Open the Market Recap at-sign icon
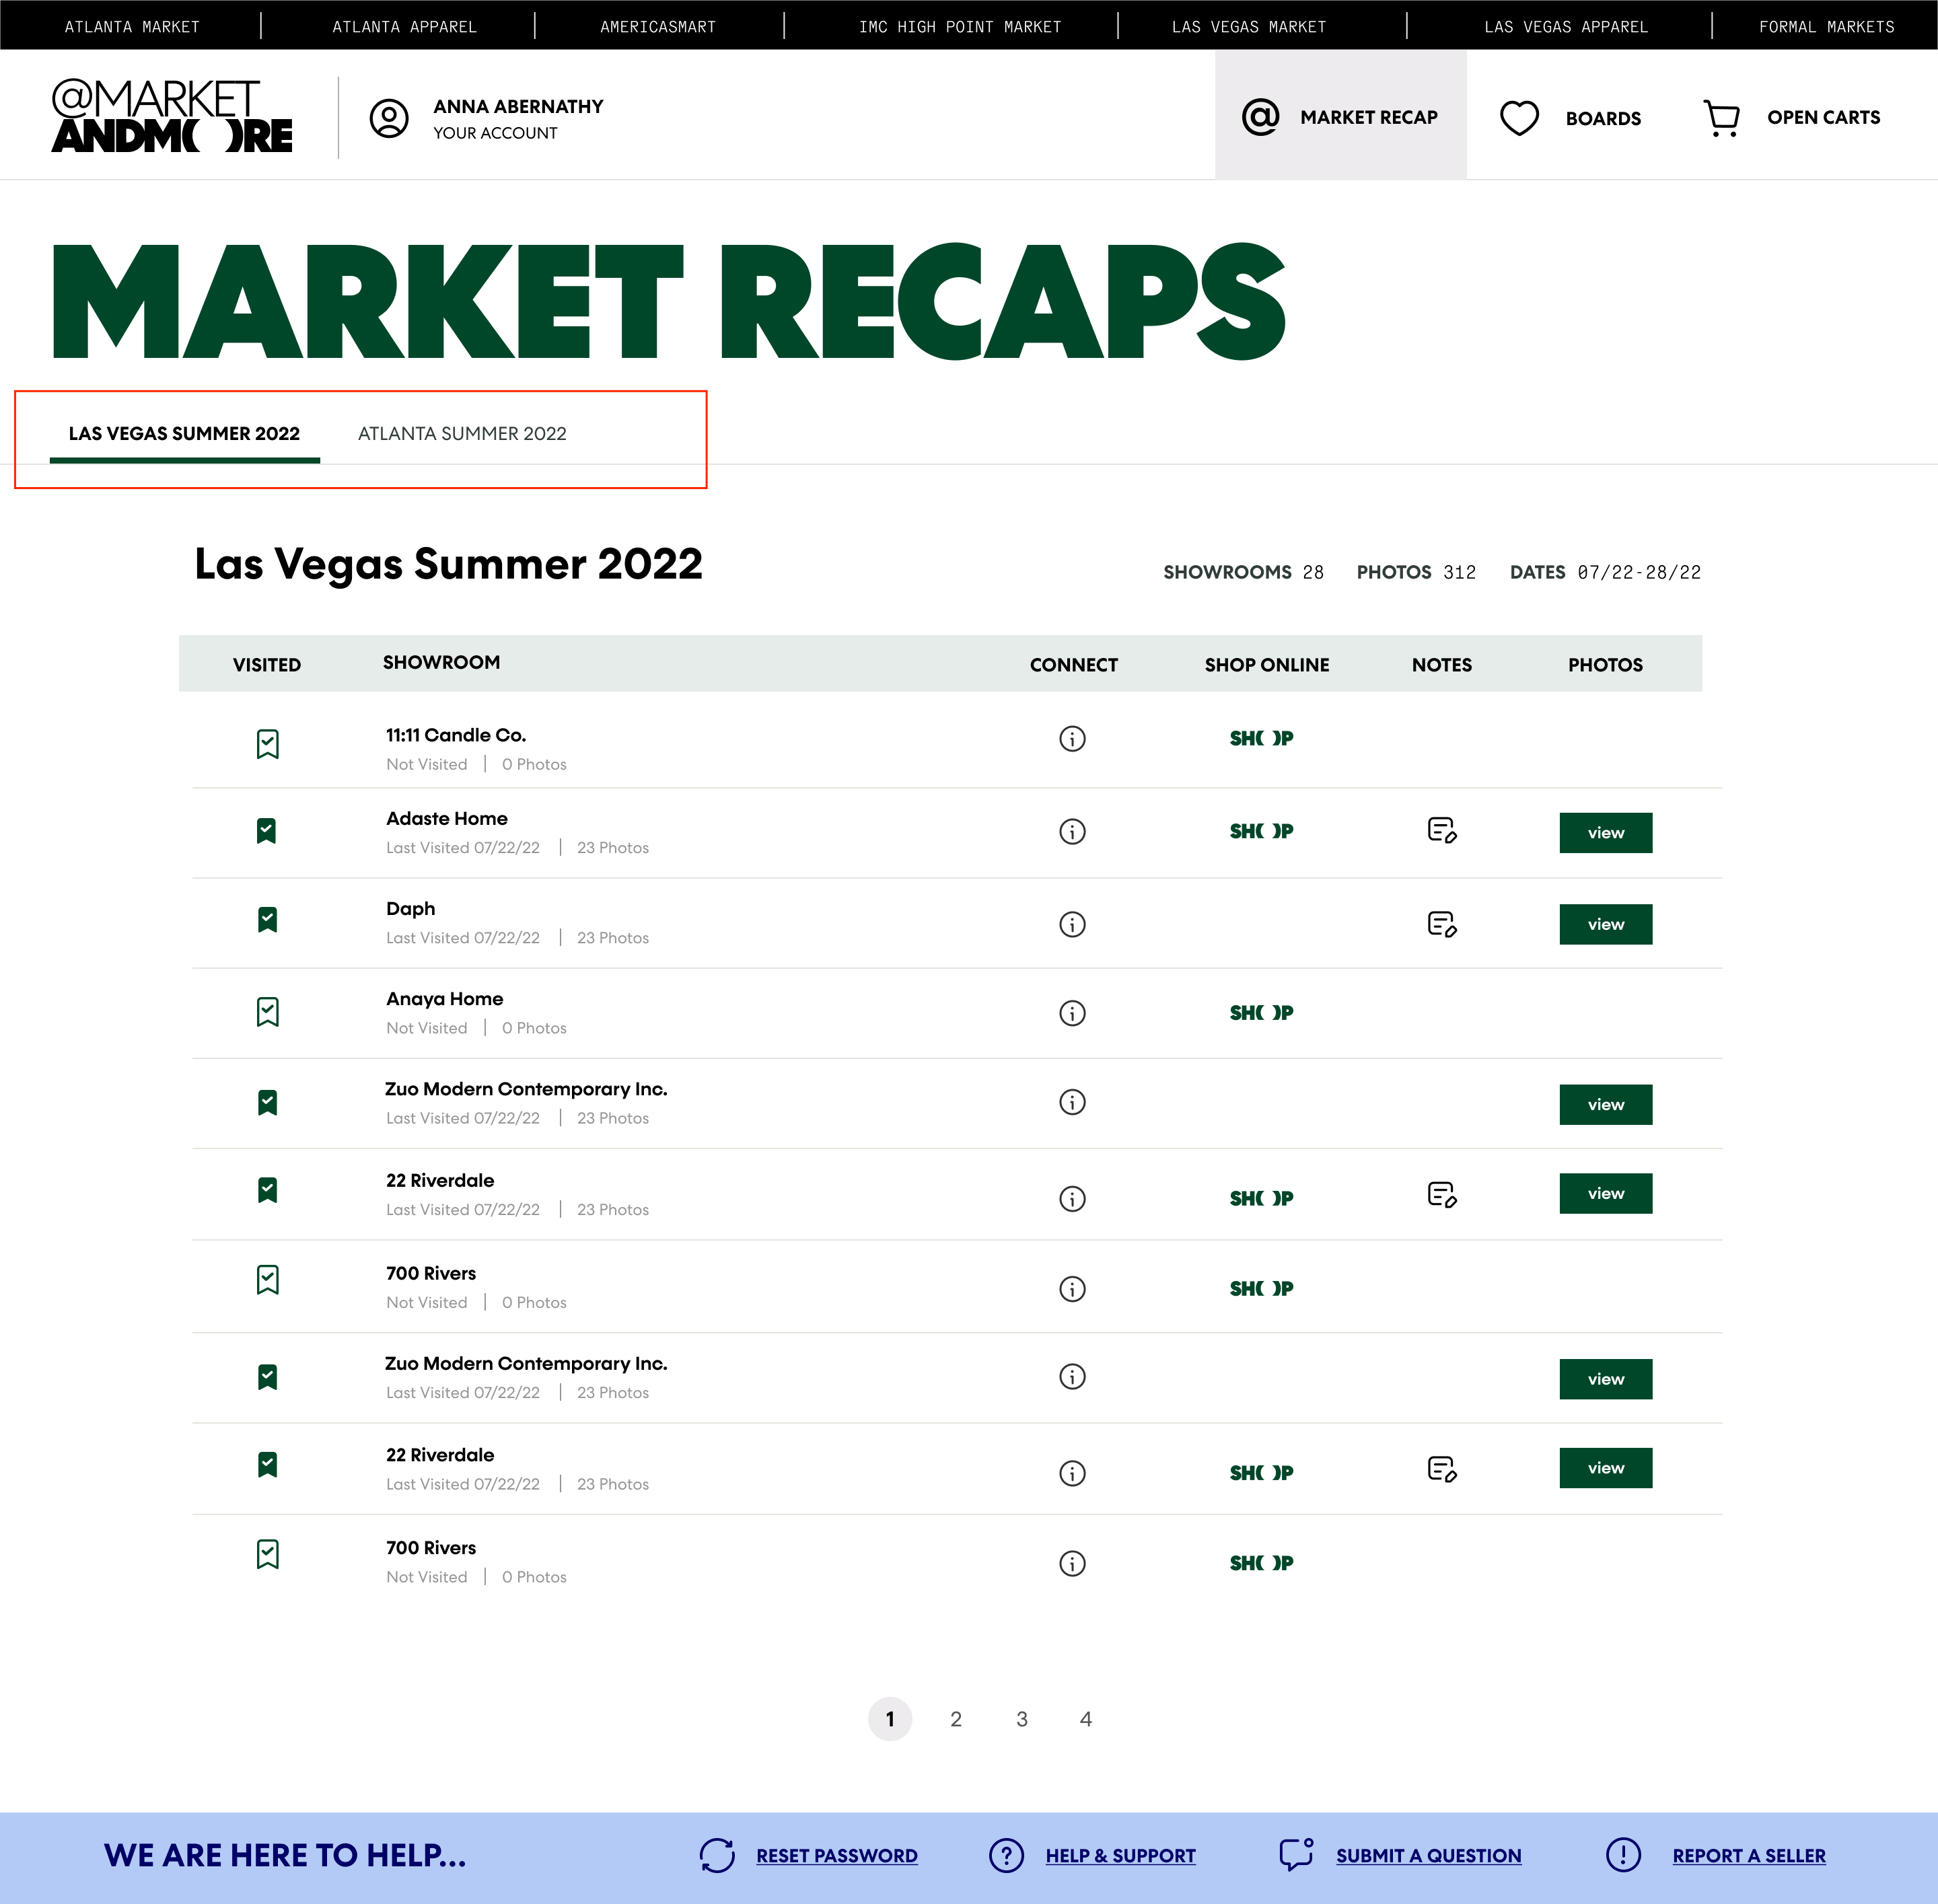The width and height of the screenshot is (1938, 1904). coord(1260,117)
